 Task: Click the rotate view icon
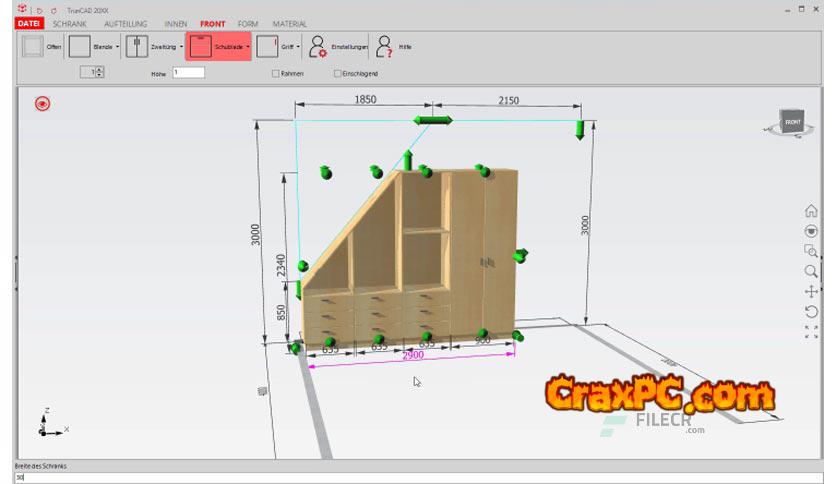tap(811, 311)
